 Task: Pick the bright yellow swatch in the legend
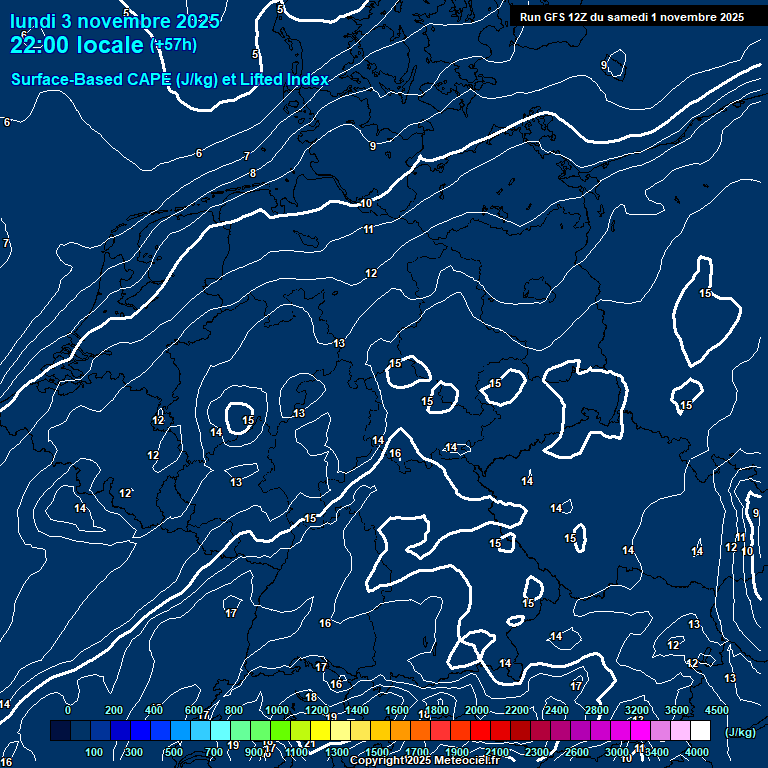320,730
